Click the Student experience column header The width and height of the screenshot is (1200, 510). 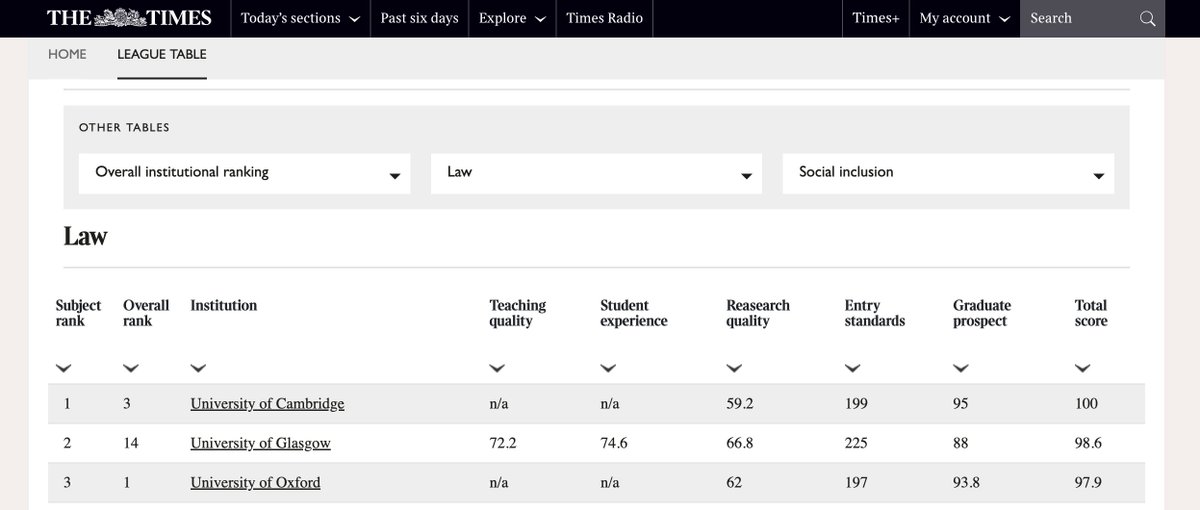tap(634, 313)
